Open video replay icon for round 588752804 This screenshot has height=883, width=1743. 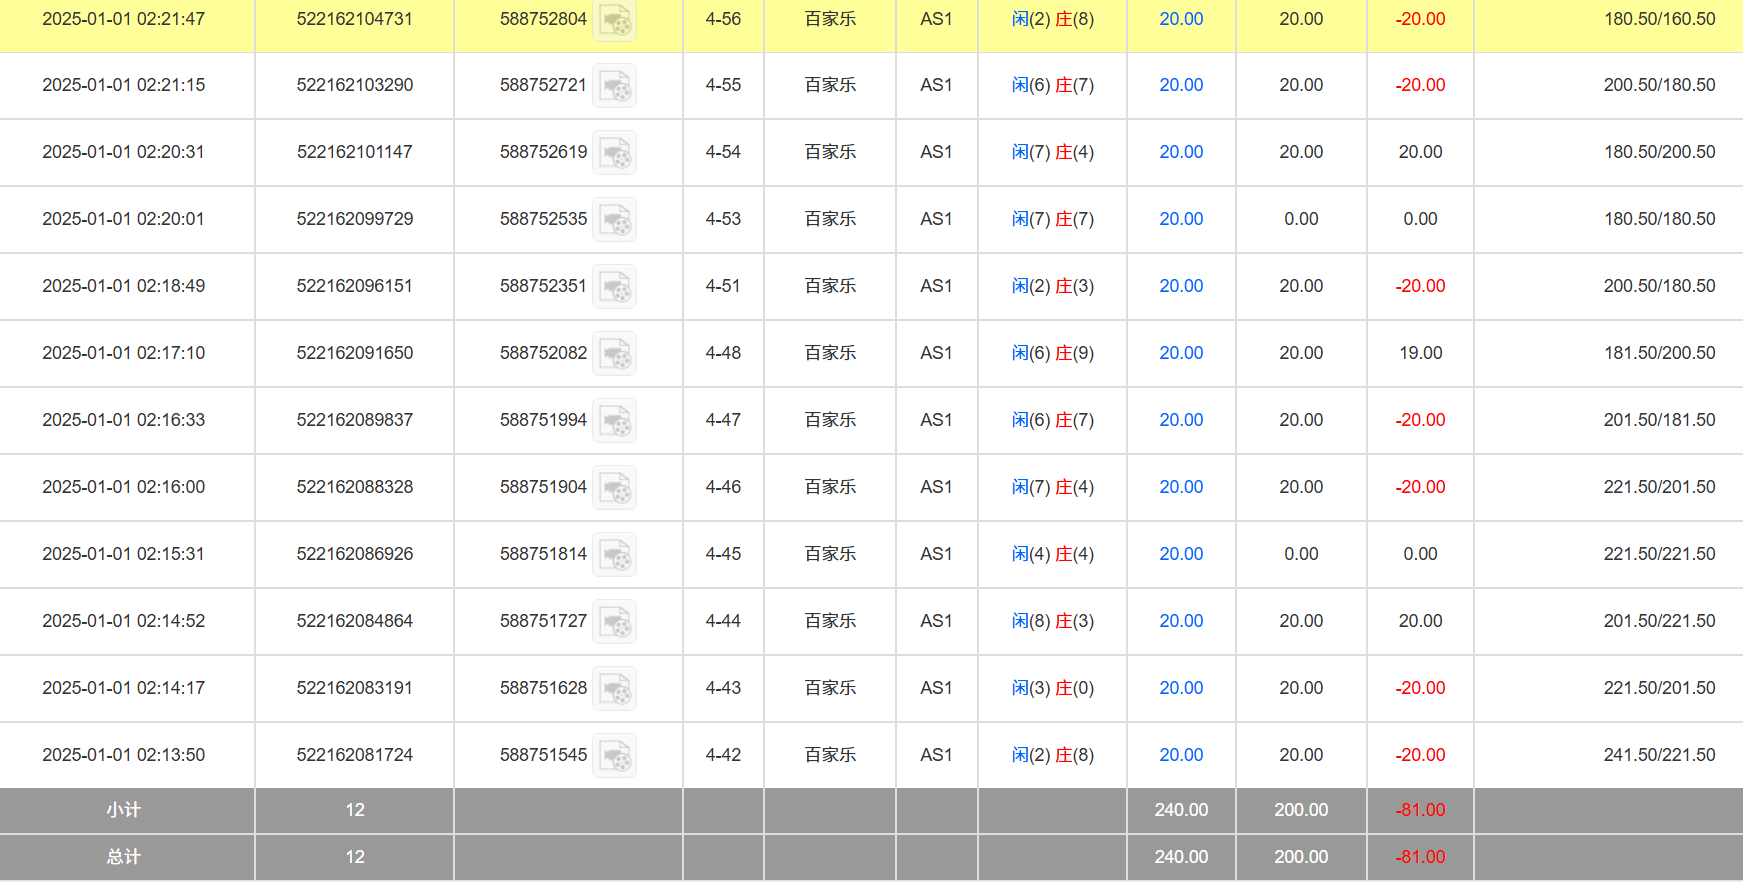pos(614,20)
